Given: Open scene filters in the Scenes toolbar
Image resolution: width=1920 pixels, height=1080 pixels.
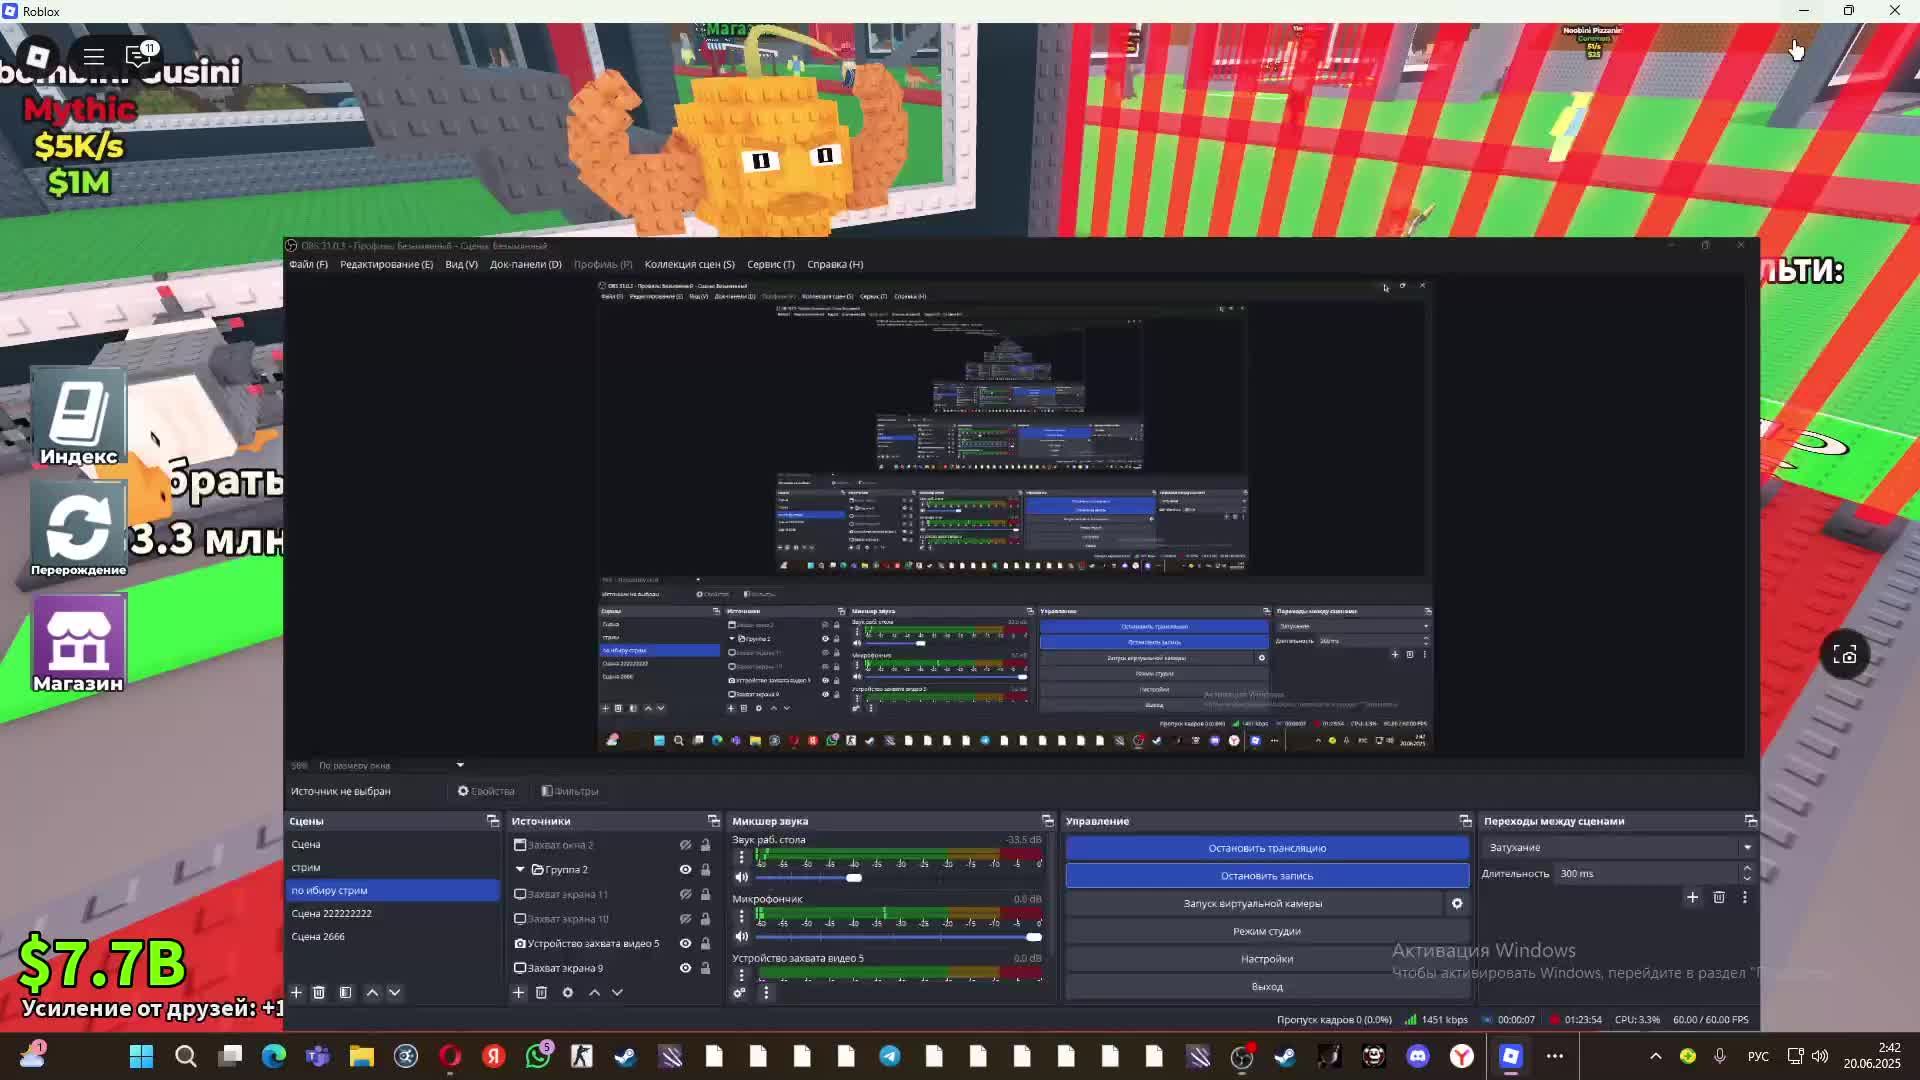Looking at the screenshot, I should (x=345, y=992).
